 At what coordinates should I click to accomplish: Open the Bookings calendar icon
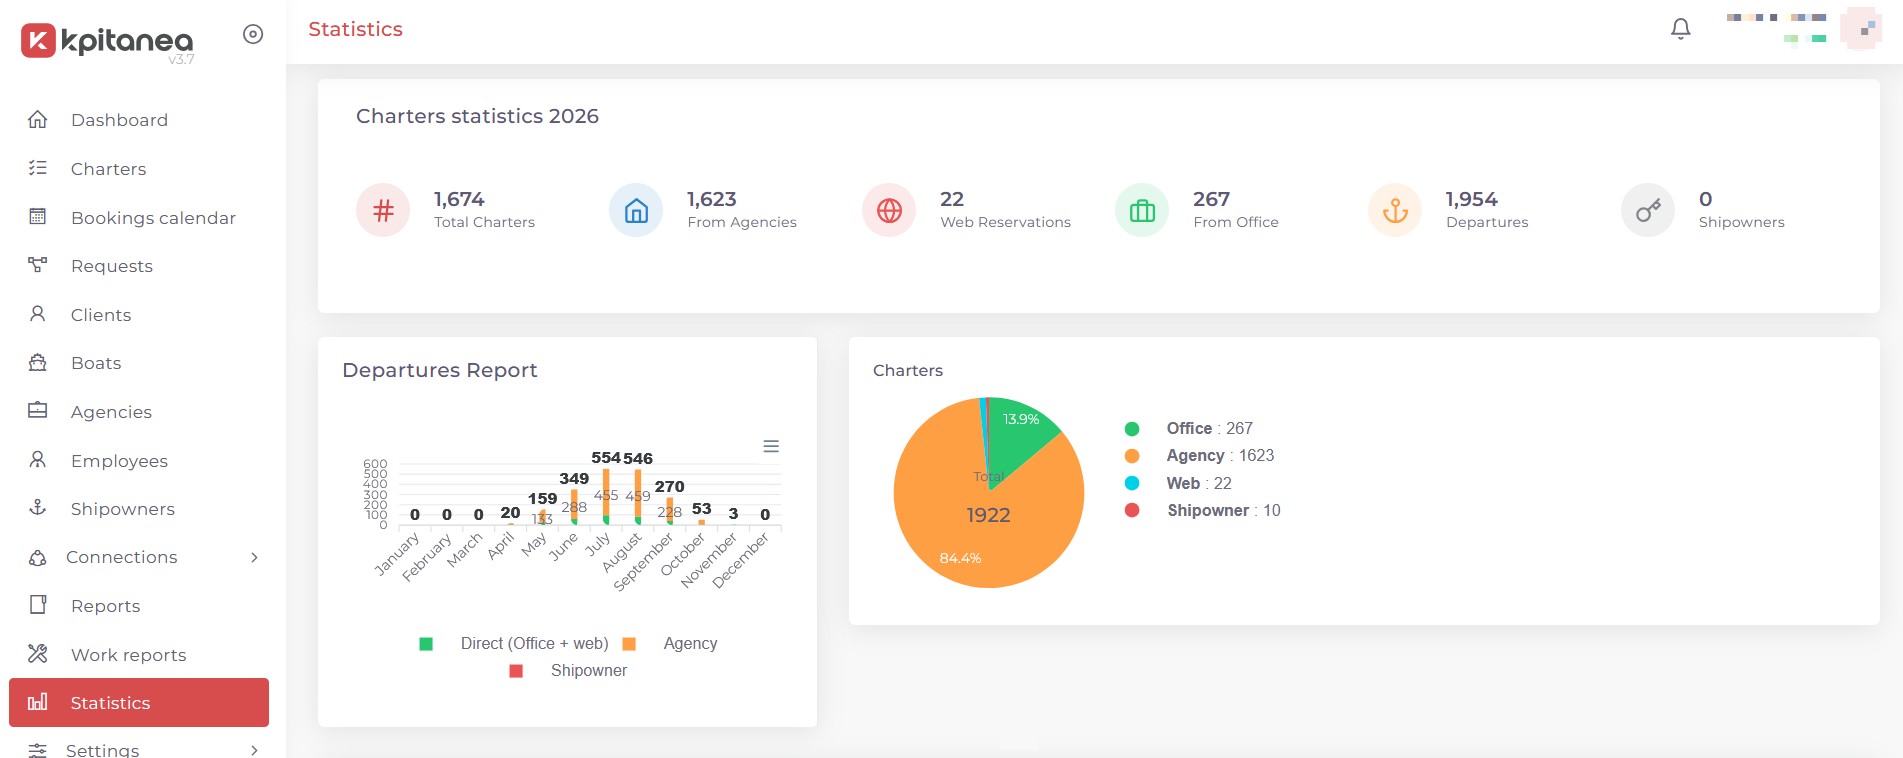pos(38,217)
